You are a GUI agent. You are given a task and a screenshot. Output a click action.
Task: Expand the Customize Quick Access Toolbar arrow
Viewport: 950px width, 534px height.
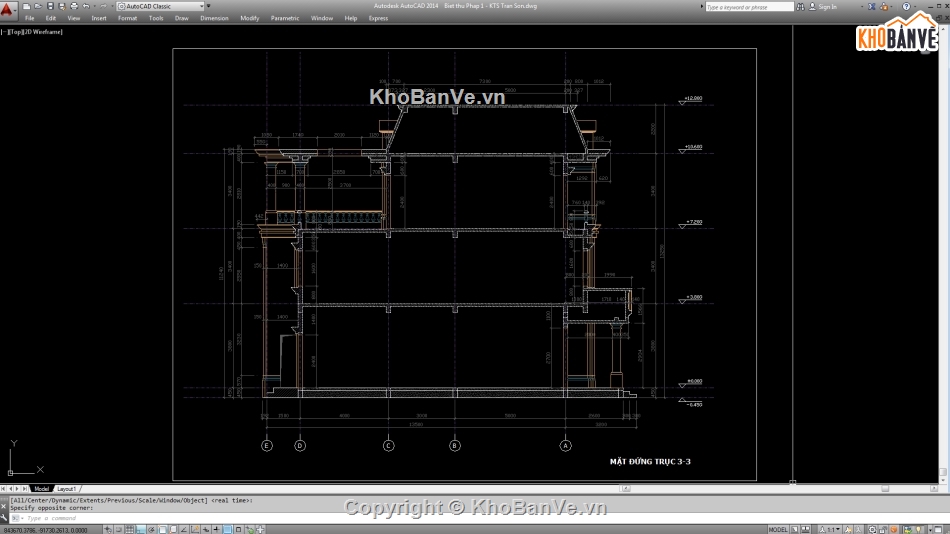click(209, 6)
